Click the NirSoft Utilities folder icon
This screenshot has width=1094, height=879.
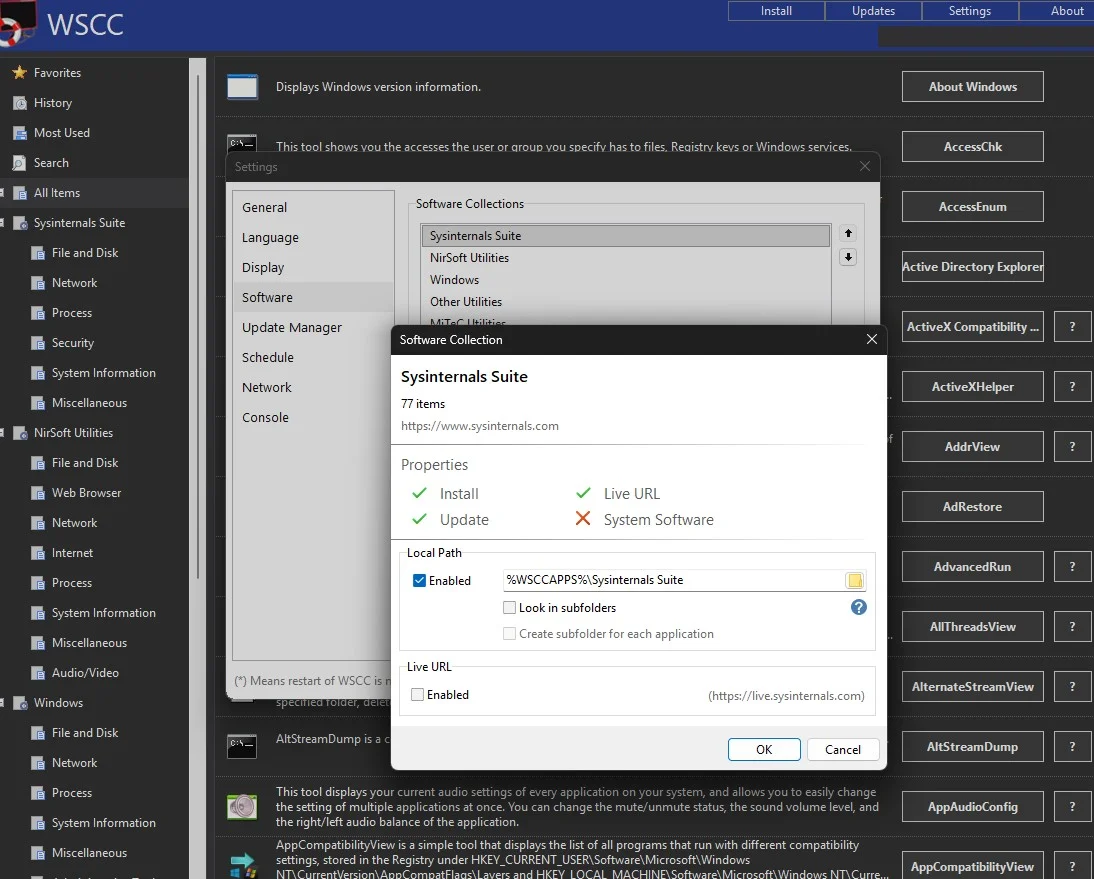[x=20, y=433]
